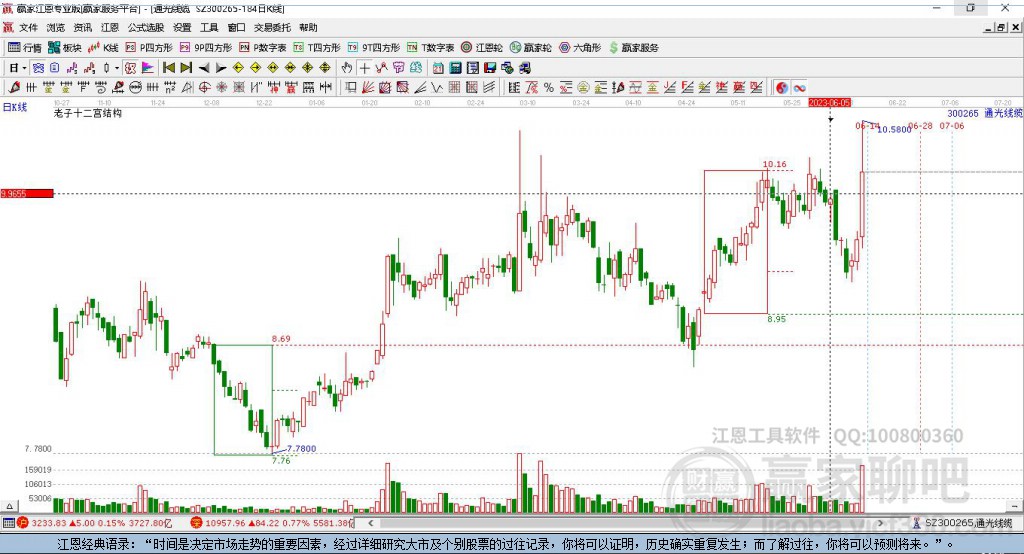1024x554 pixels.
Task: Open the calendar icon in toolbar
Action: 438,68
